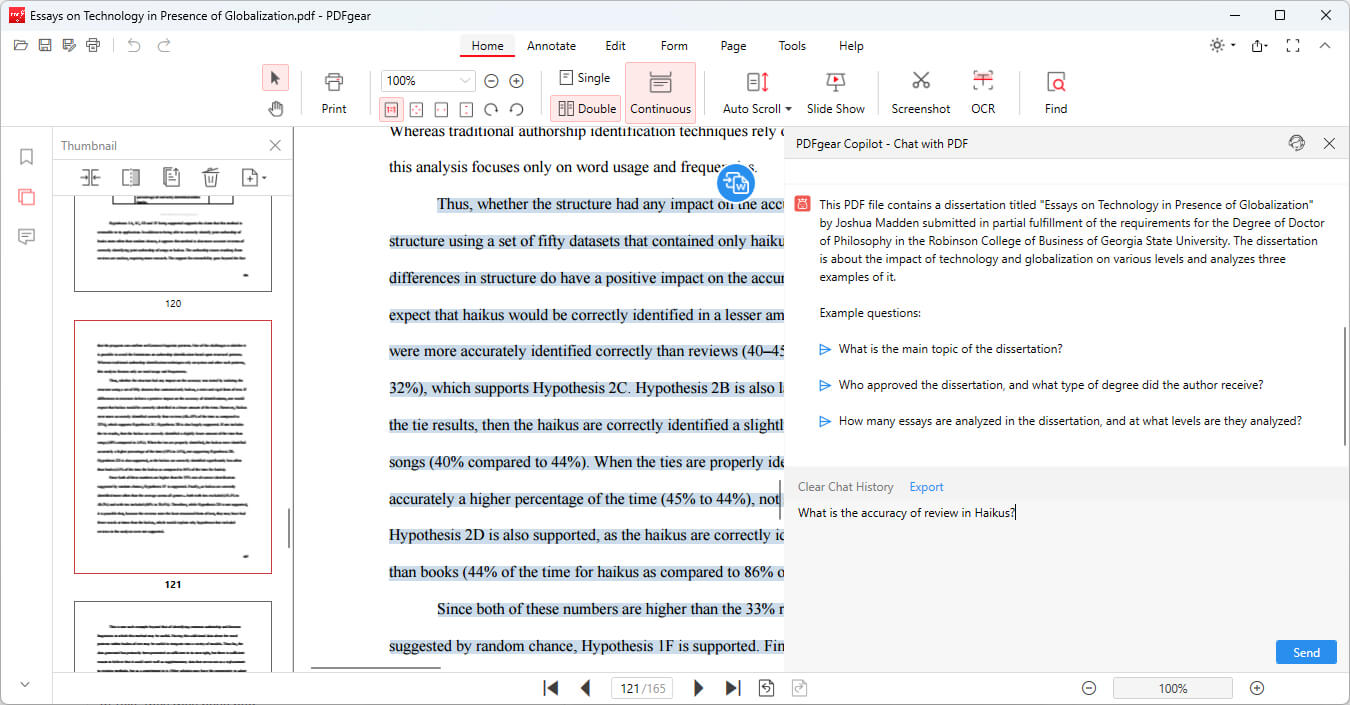Select the page 121 thumbnail
The width and height of the screenshot is (1350, 705).
tap(173, 447)
